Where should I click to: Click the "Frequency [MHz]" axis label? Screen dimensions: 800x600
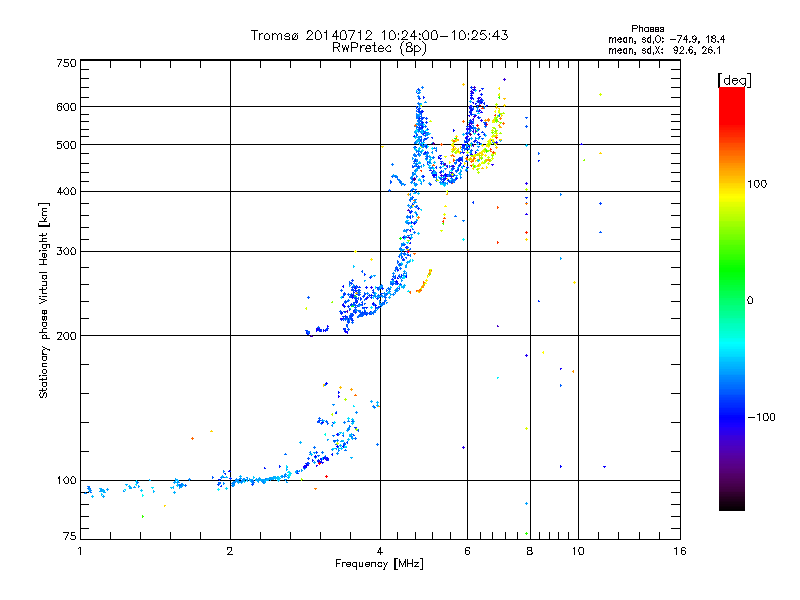pos(379,564)
